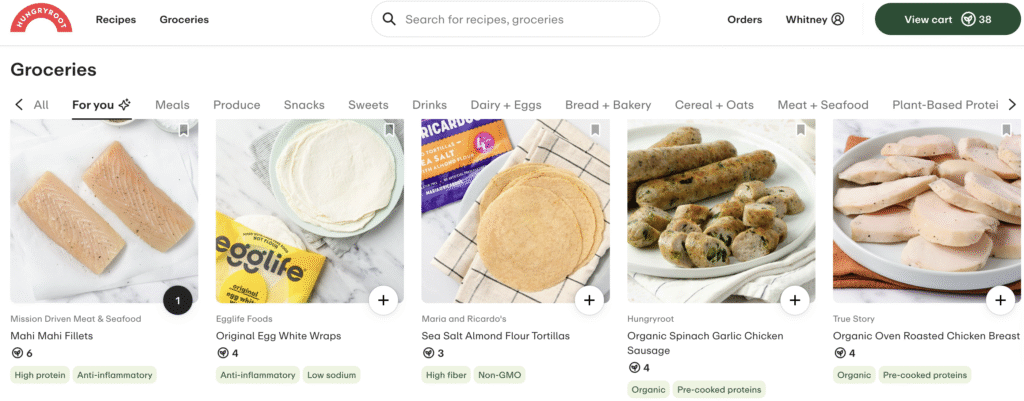Click the View cart button
Image resolution: width=1024 pixels, height=401 pixels.
point(946,19)
